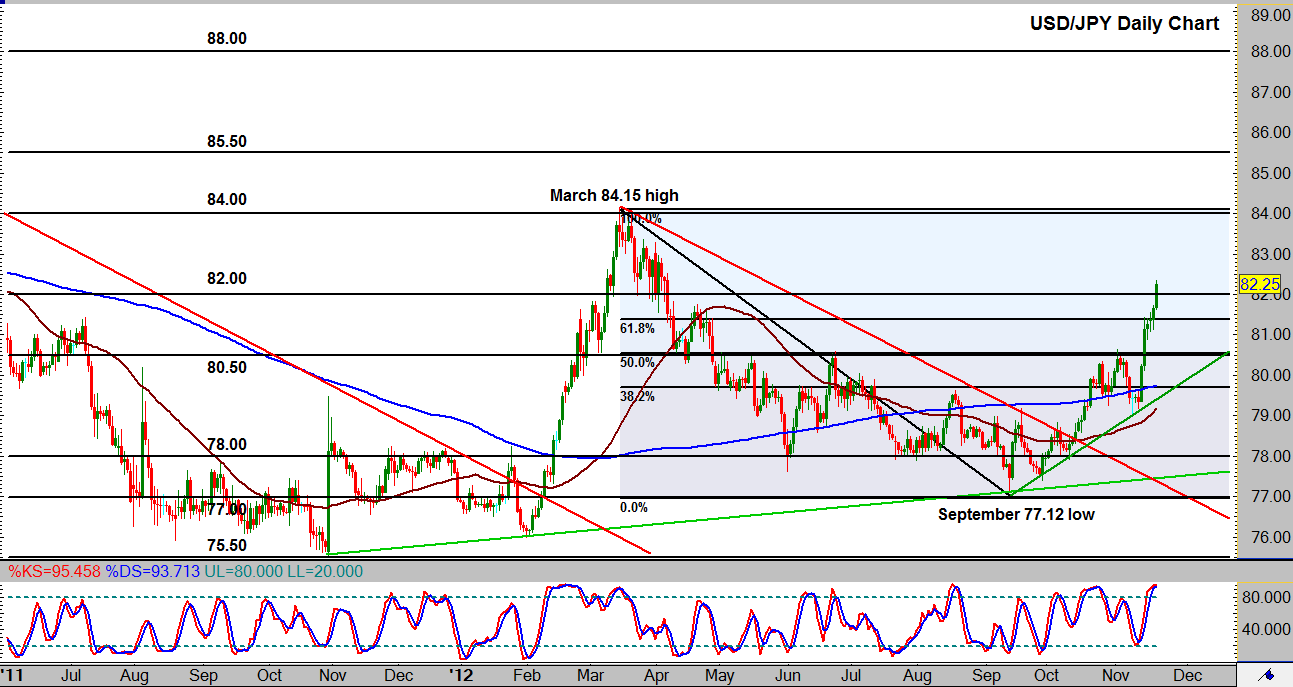This screenshot has height=687, width=1293.
Task: Click the 38.2% Fibonacci level label
Action: click(638, 396)
